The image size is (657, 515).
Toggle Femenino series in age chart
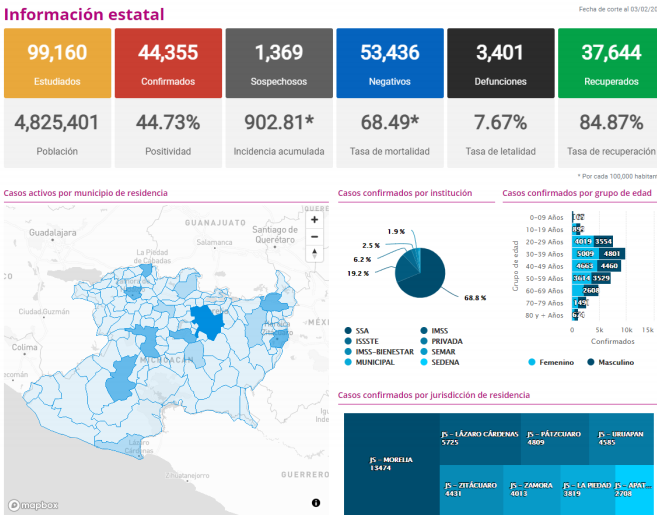(551, 362)
